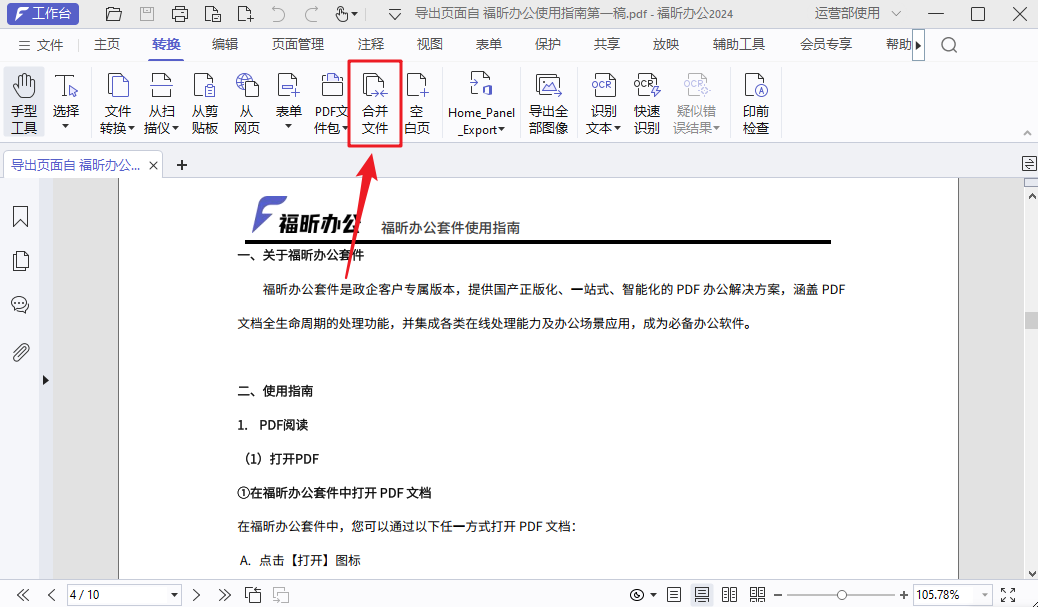Click the zoom slider handle

tap(841, 595)
